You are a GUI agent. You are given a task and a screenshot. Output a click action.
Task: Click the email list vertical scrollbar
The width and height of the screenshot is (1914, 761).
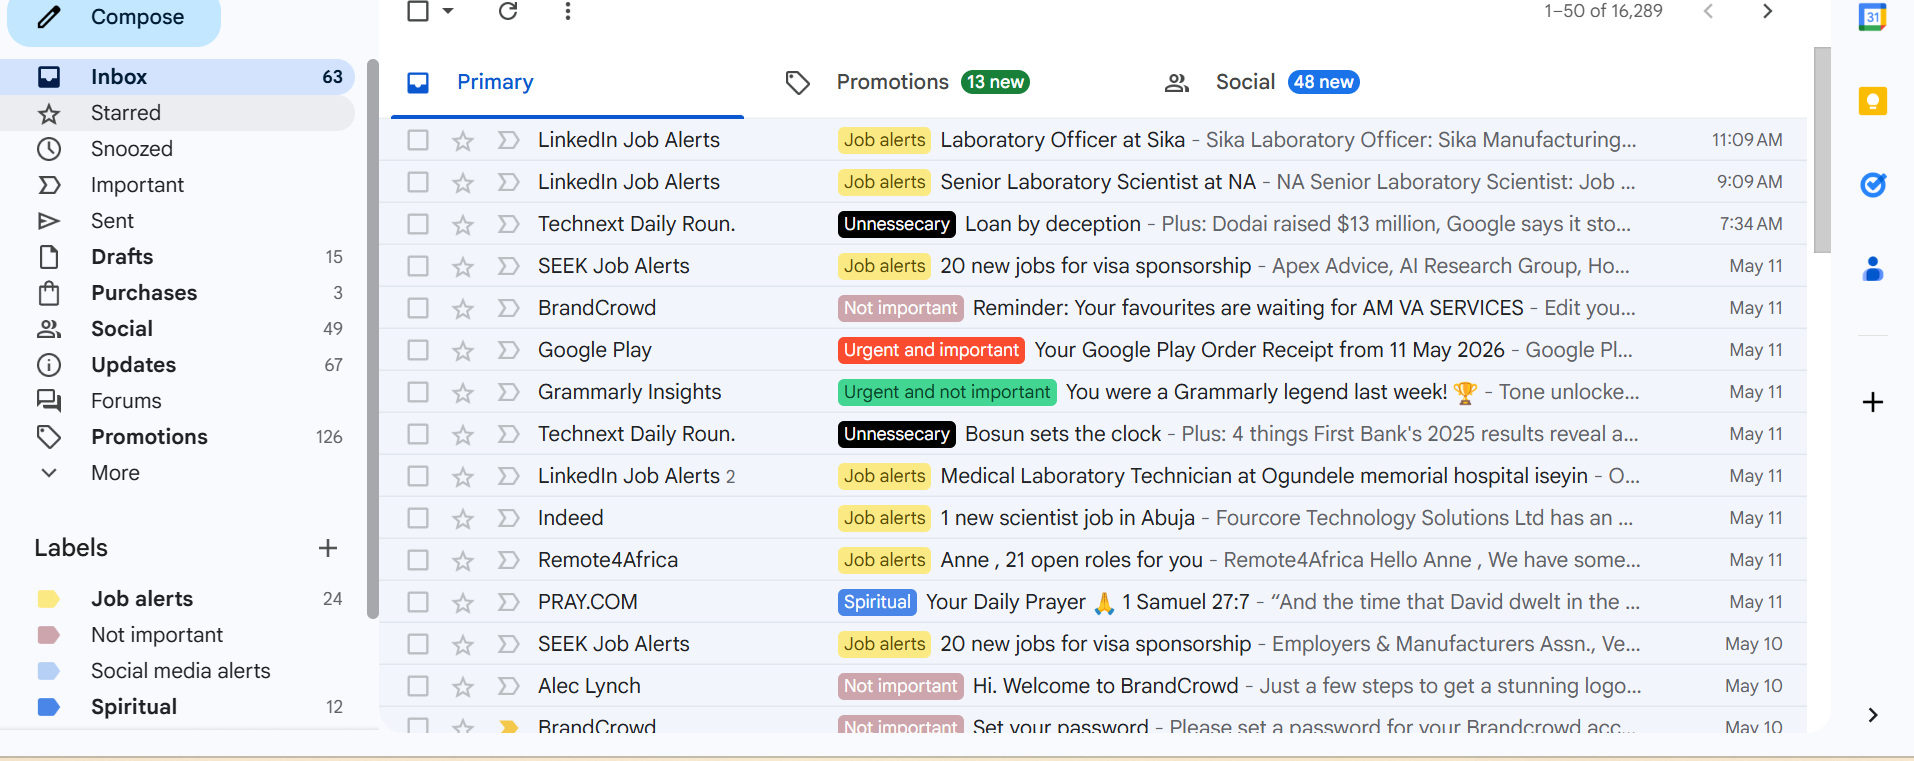coord(1822,150)
